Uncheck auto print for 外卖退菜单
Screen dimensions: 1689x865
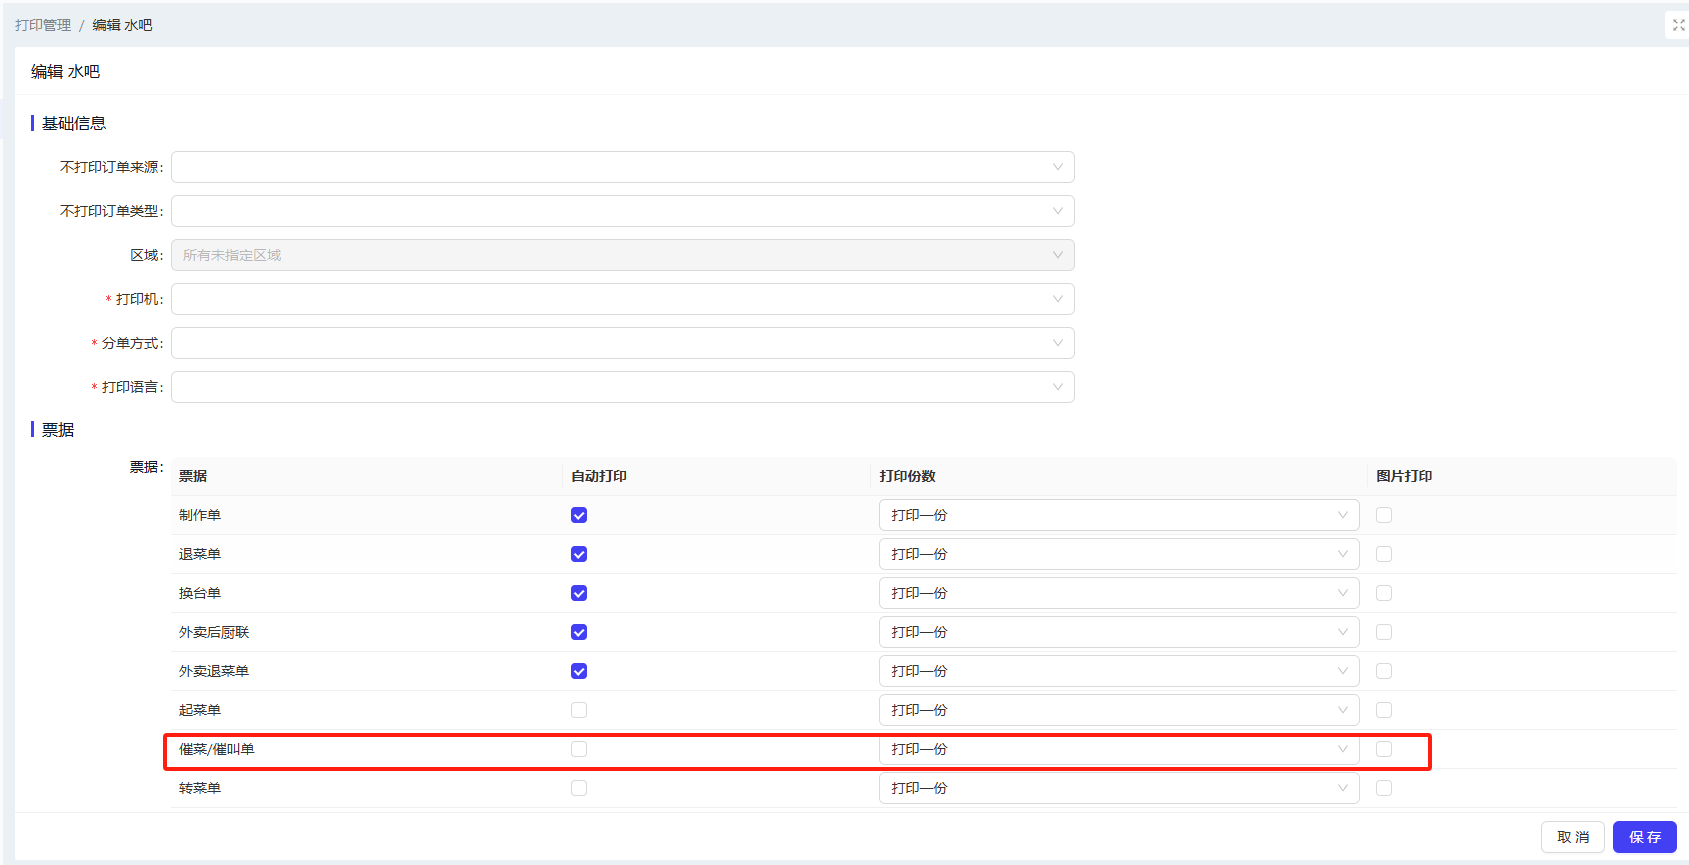coord(579,671)
